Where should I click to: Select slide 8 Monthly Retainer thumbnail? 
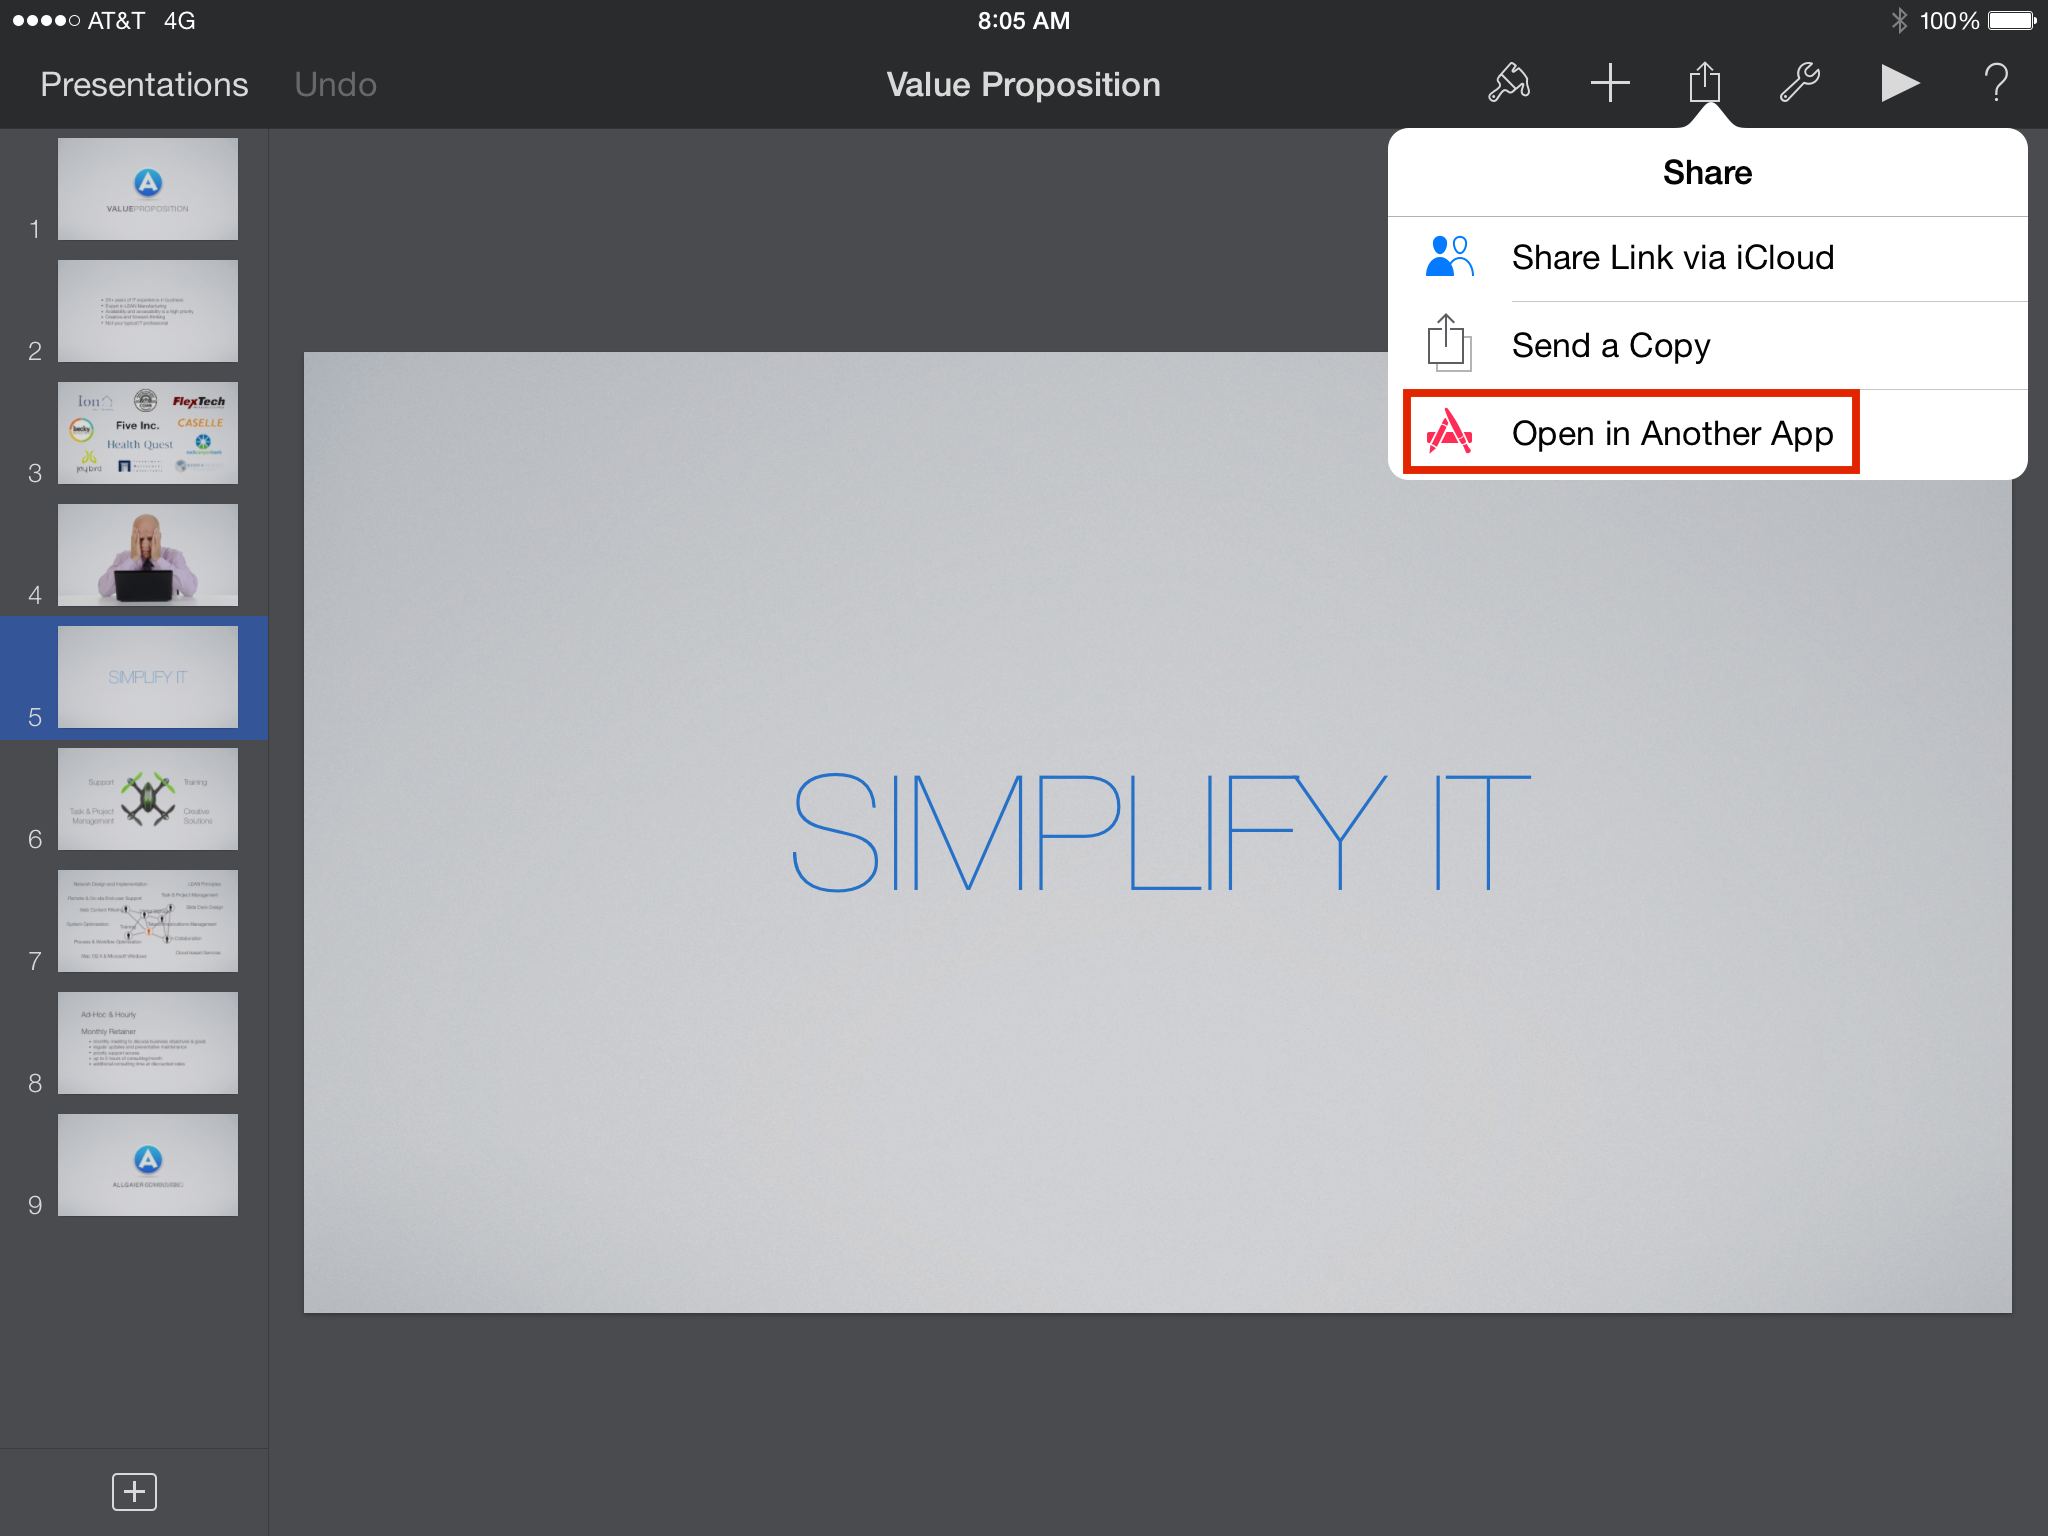point(148,1043)
